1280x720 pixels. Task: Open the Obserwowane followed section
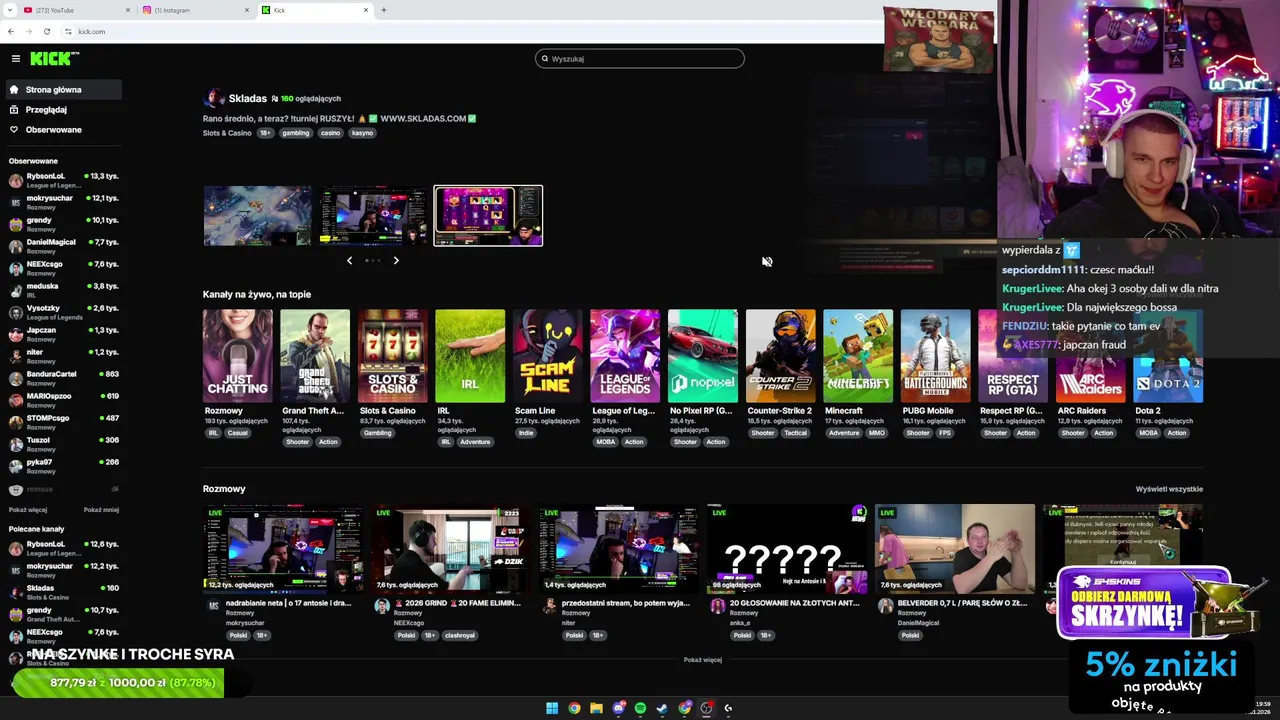click(63, 129)
